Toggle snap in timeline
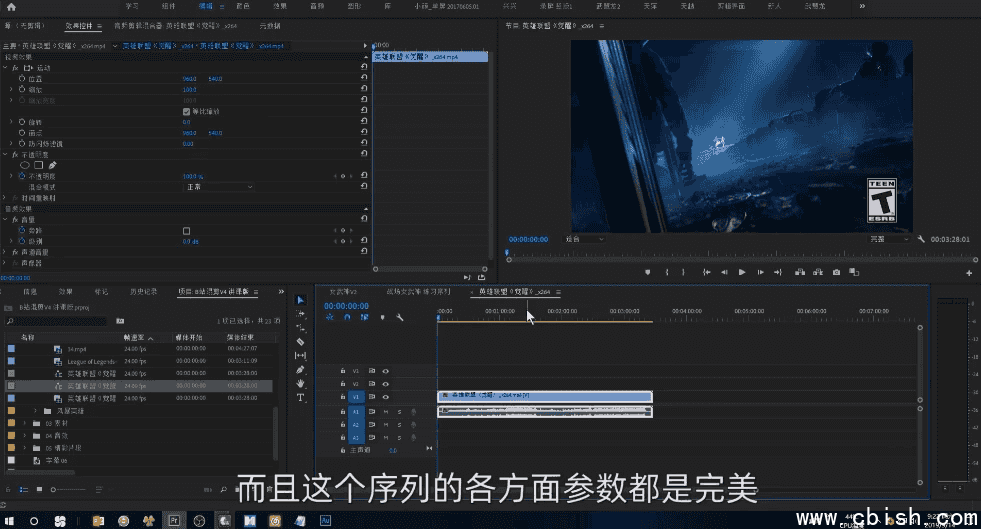Image resolution: width=981 pixels, height=529 pixels. (347, 318)
